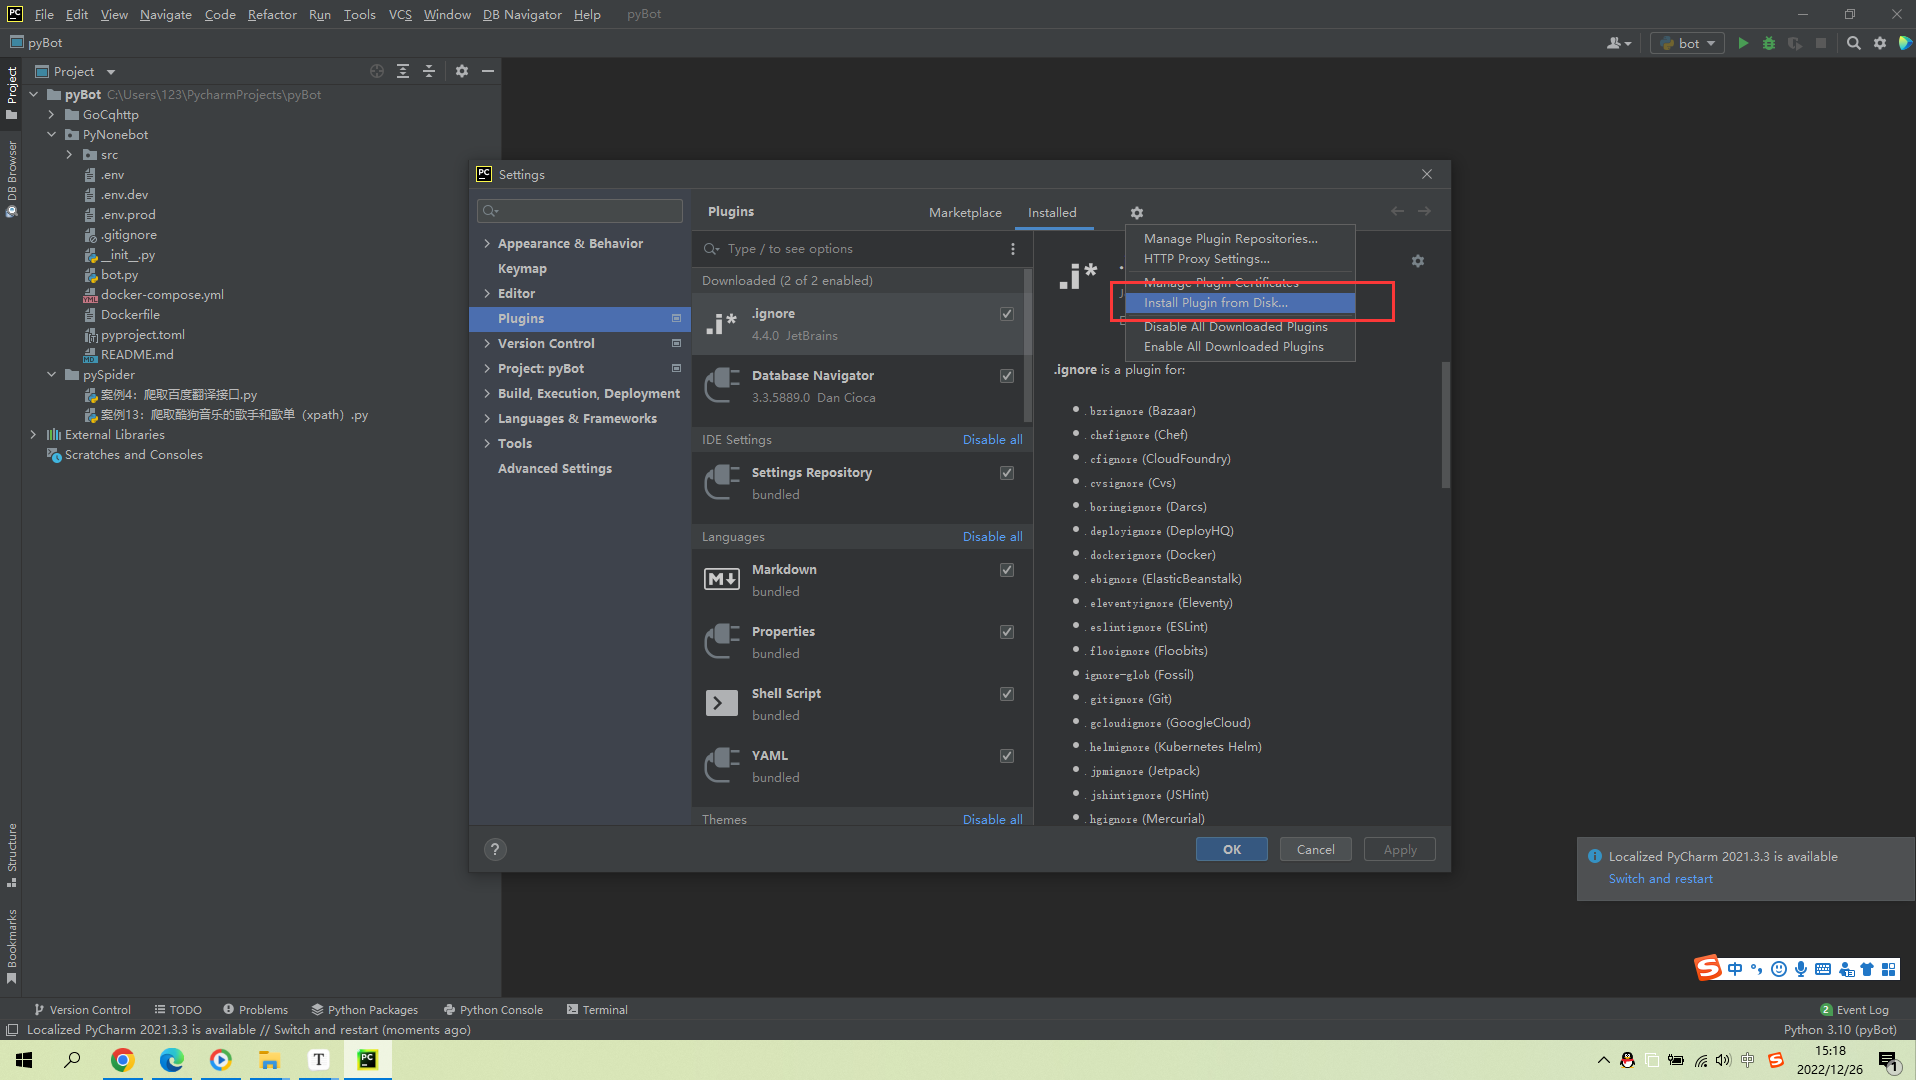Click Disable all for Languages
Image resolution: width=1916 pixels, height=1080 pixels.
click(x=992, y=537)
